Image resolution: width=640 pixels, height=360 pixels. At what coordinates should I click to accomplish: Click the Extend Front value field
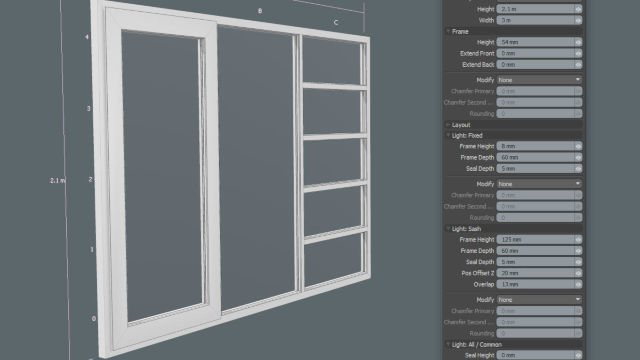tap(539, 53)
